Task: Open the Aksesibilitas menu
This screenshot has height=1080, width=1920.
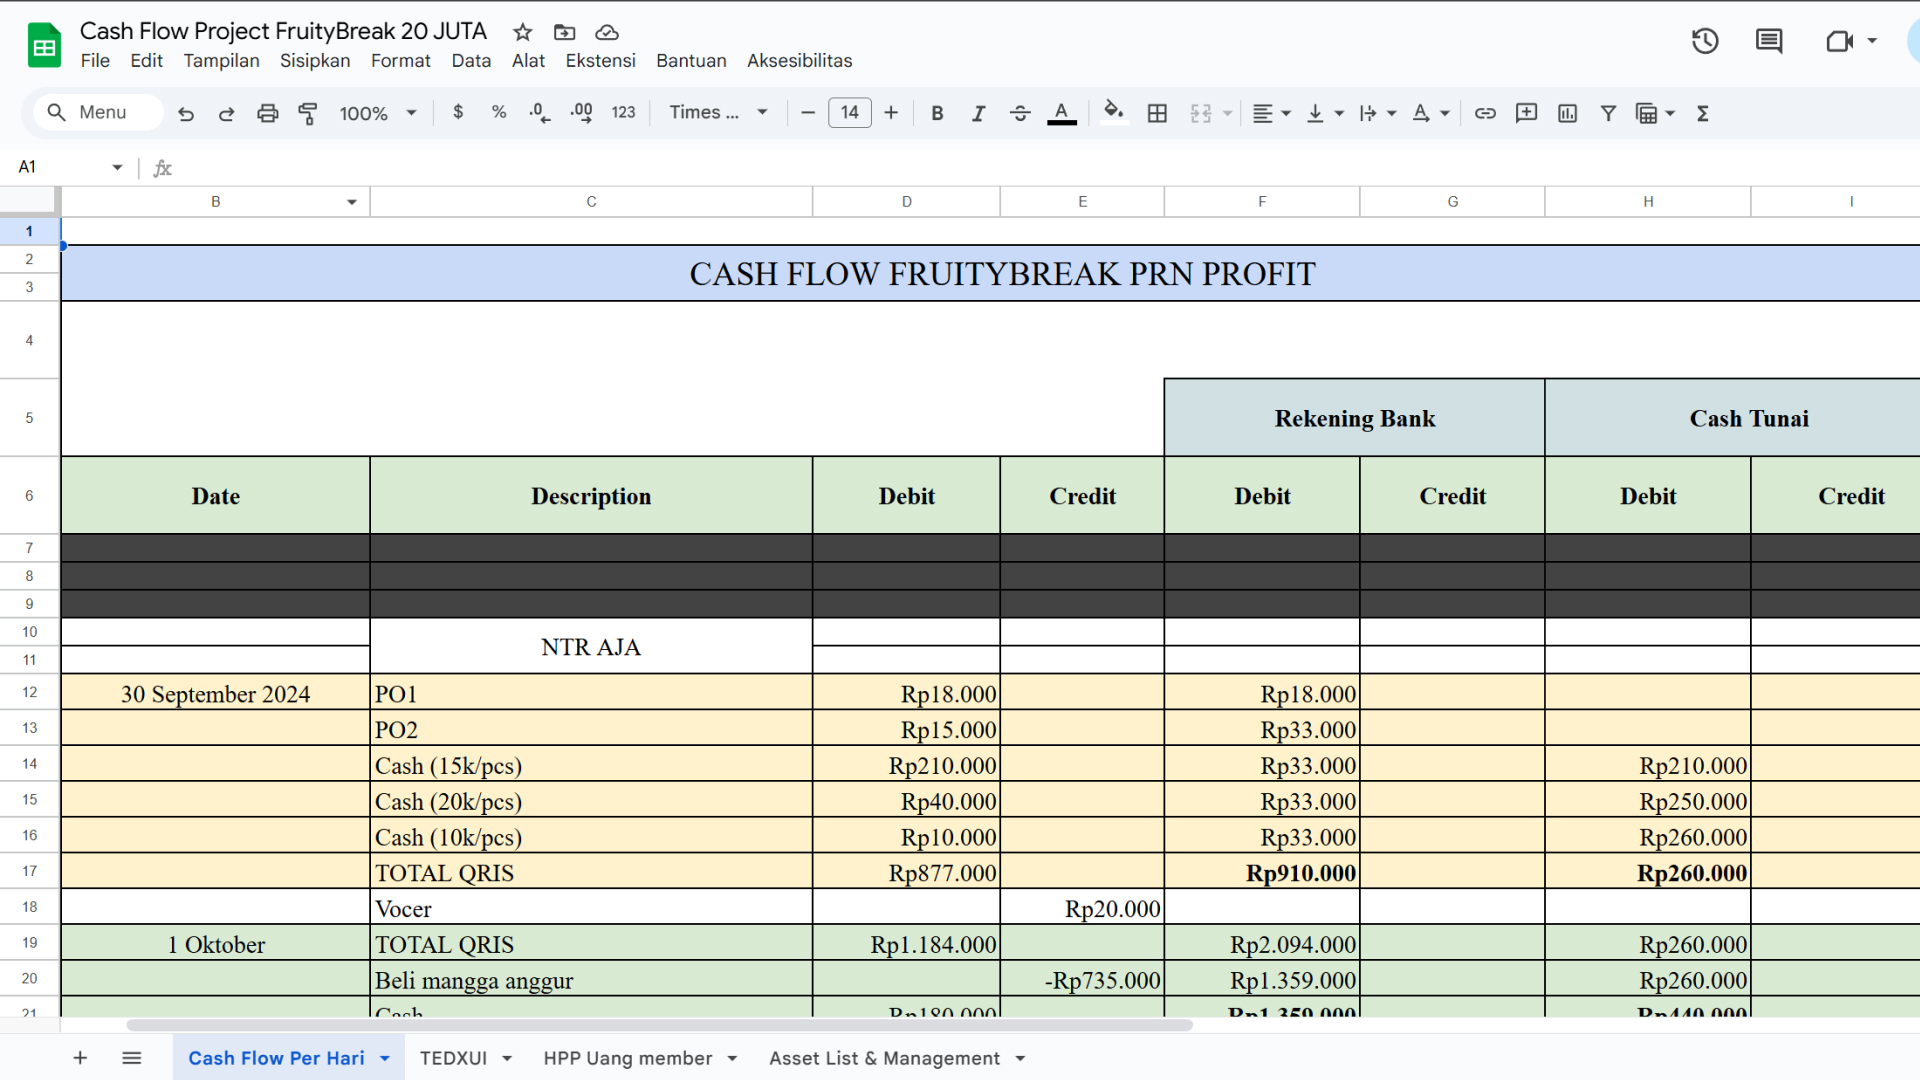Action: 799,61
